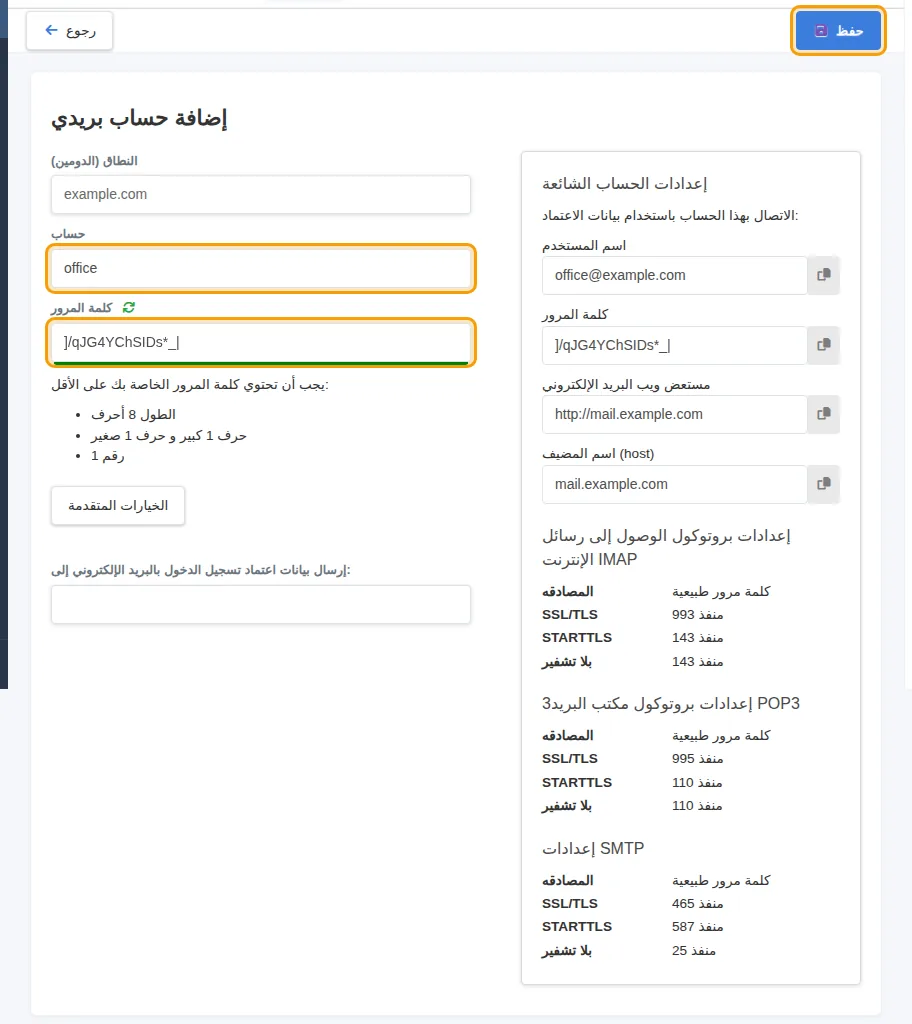The height and width of the screenshot is (1024, 912).
Task: Click the الطول 8 أحرف requirement
Action: point(133,415)
